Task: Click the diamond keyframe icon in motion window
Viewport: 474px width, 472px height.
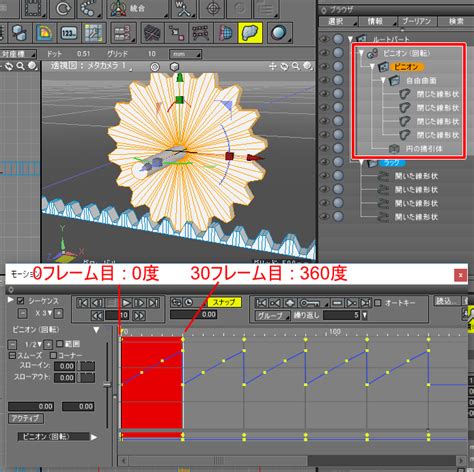Action: [290, 303]
